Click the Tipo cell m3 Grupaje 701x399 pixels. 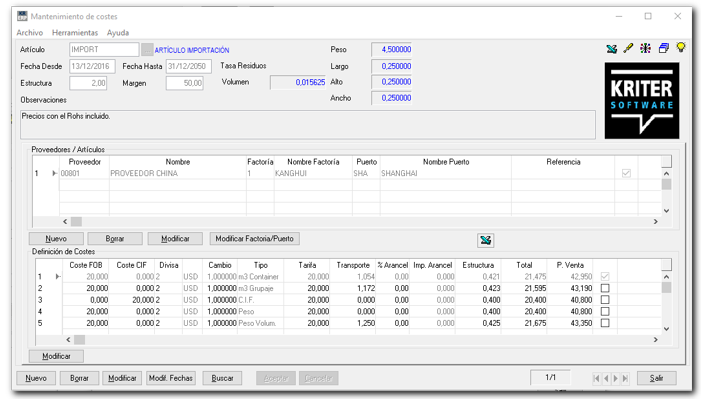[260, 288]
